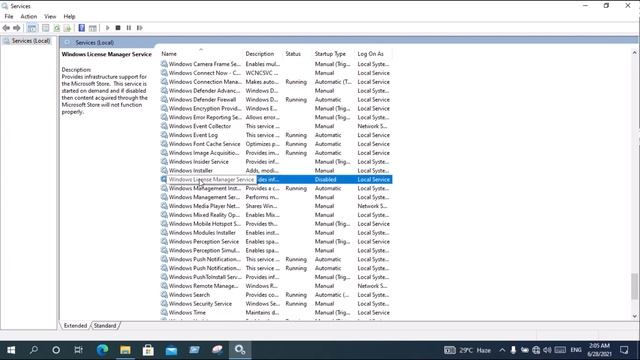Select the Windows Installer service
The image size is (640, 360).
point(276,171)
